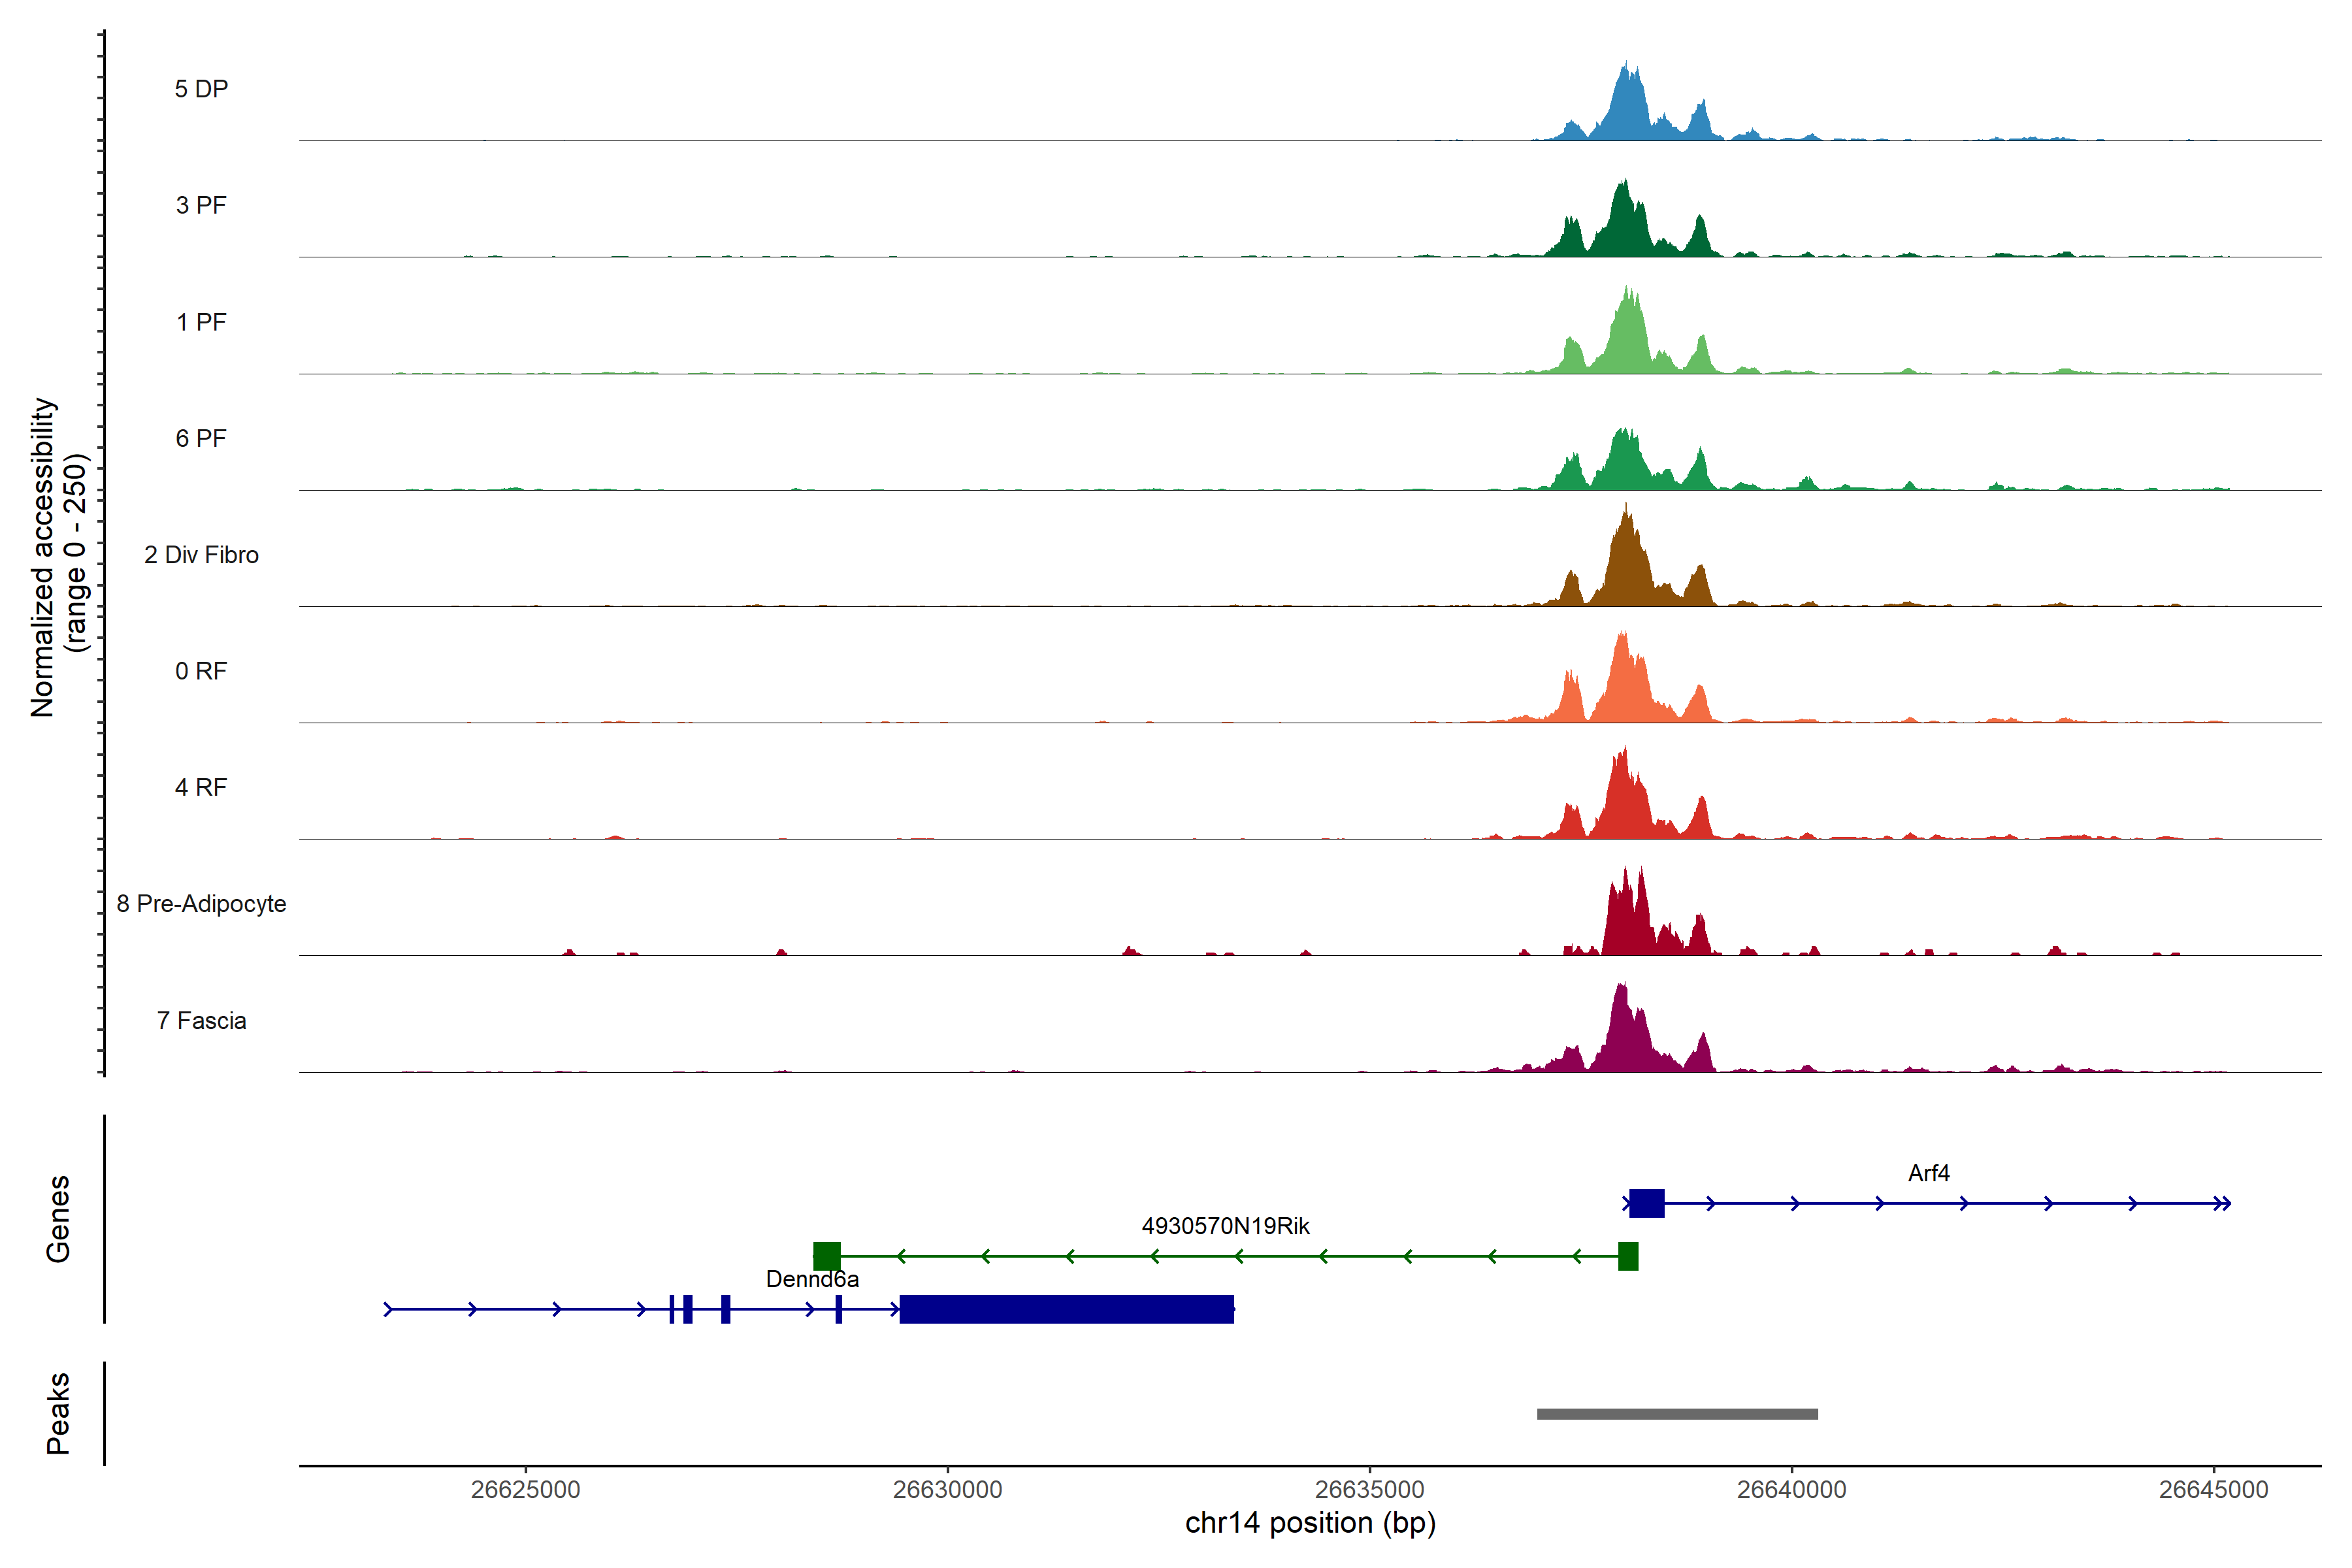
Task: Click the 26635000 x-axis tick label
Action: coord(1369,1489)
